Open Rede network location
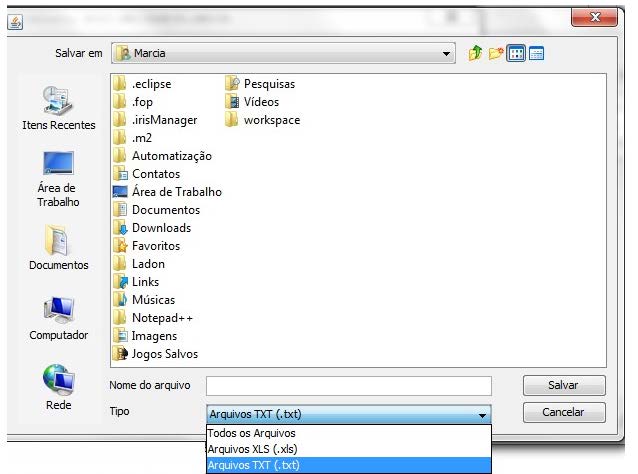 [59, 388]
